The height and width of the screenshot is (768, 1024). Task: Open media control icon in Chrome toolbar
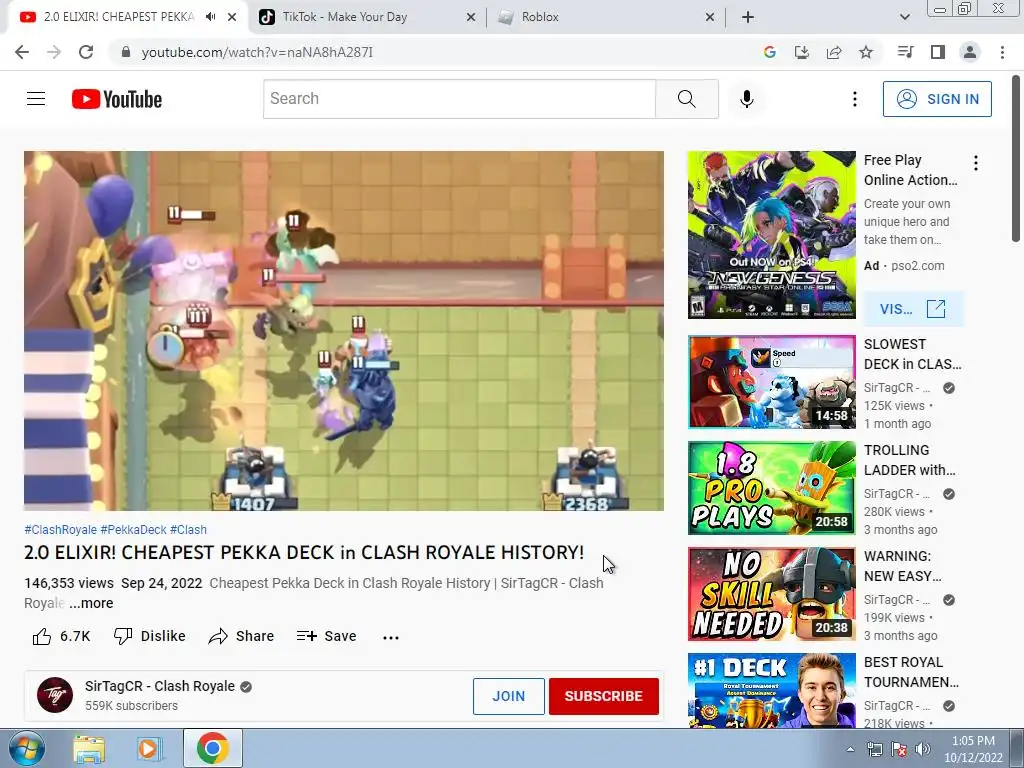coord(905,52)
